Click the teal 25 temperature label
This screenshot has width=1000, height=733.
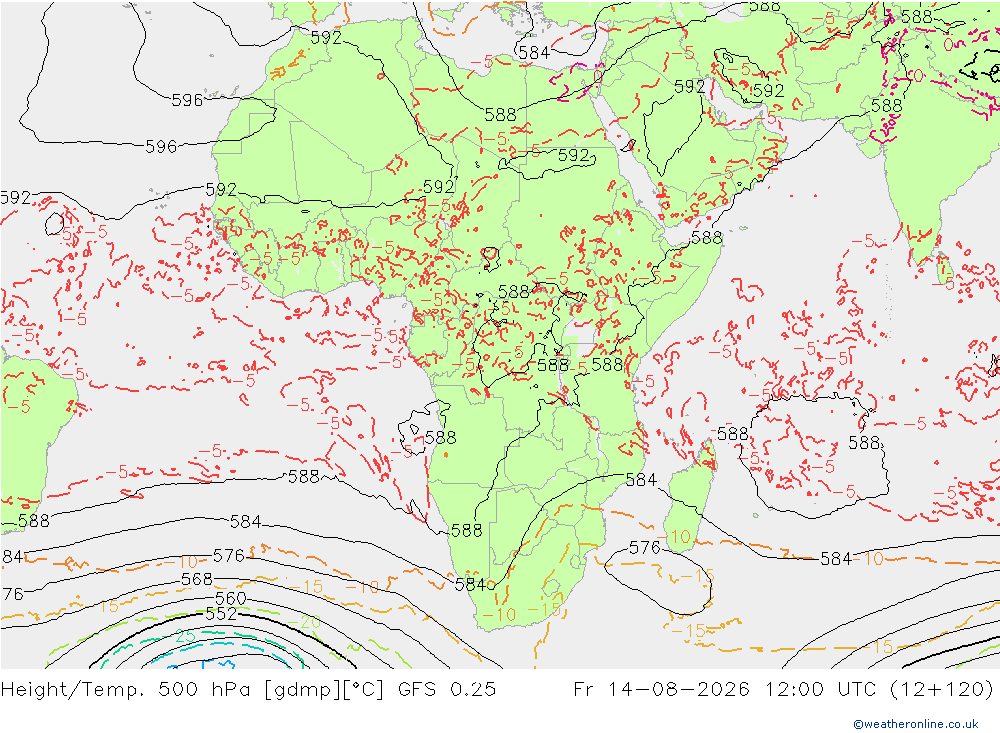(x=186, y=636)
